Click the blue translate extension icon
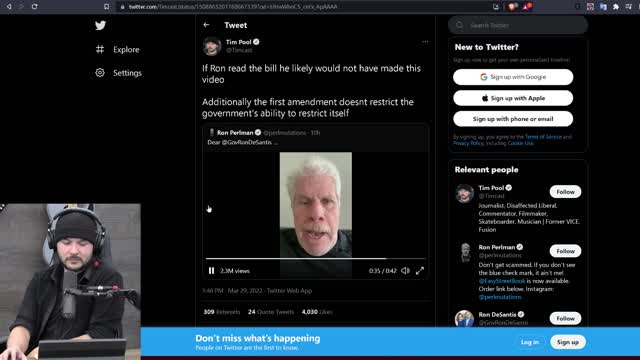The height and width of the screenshot is (360, 640). (603, 7)
